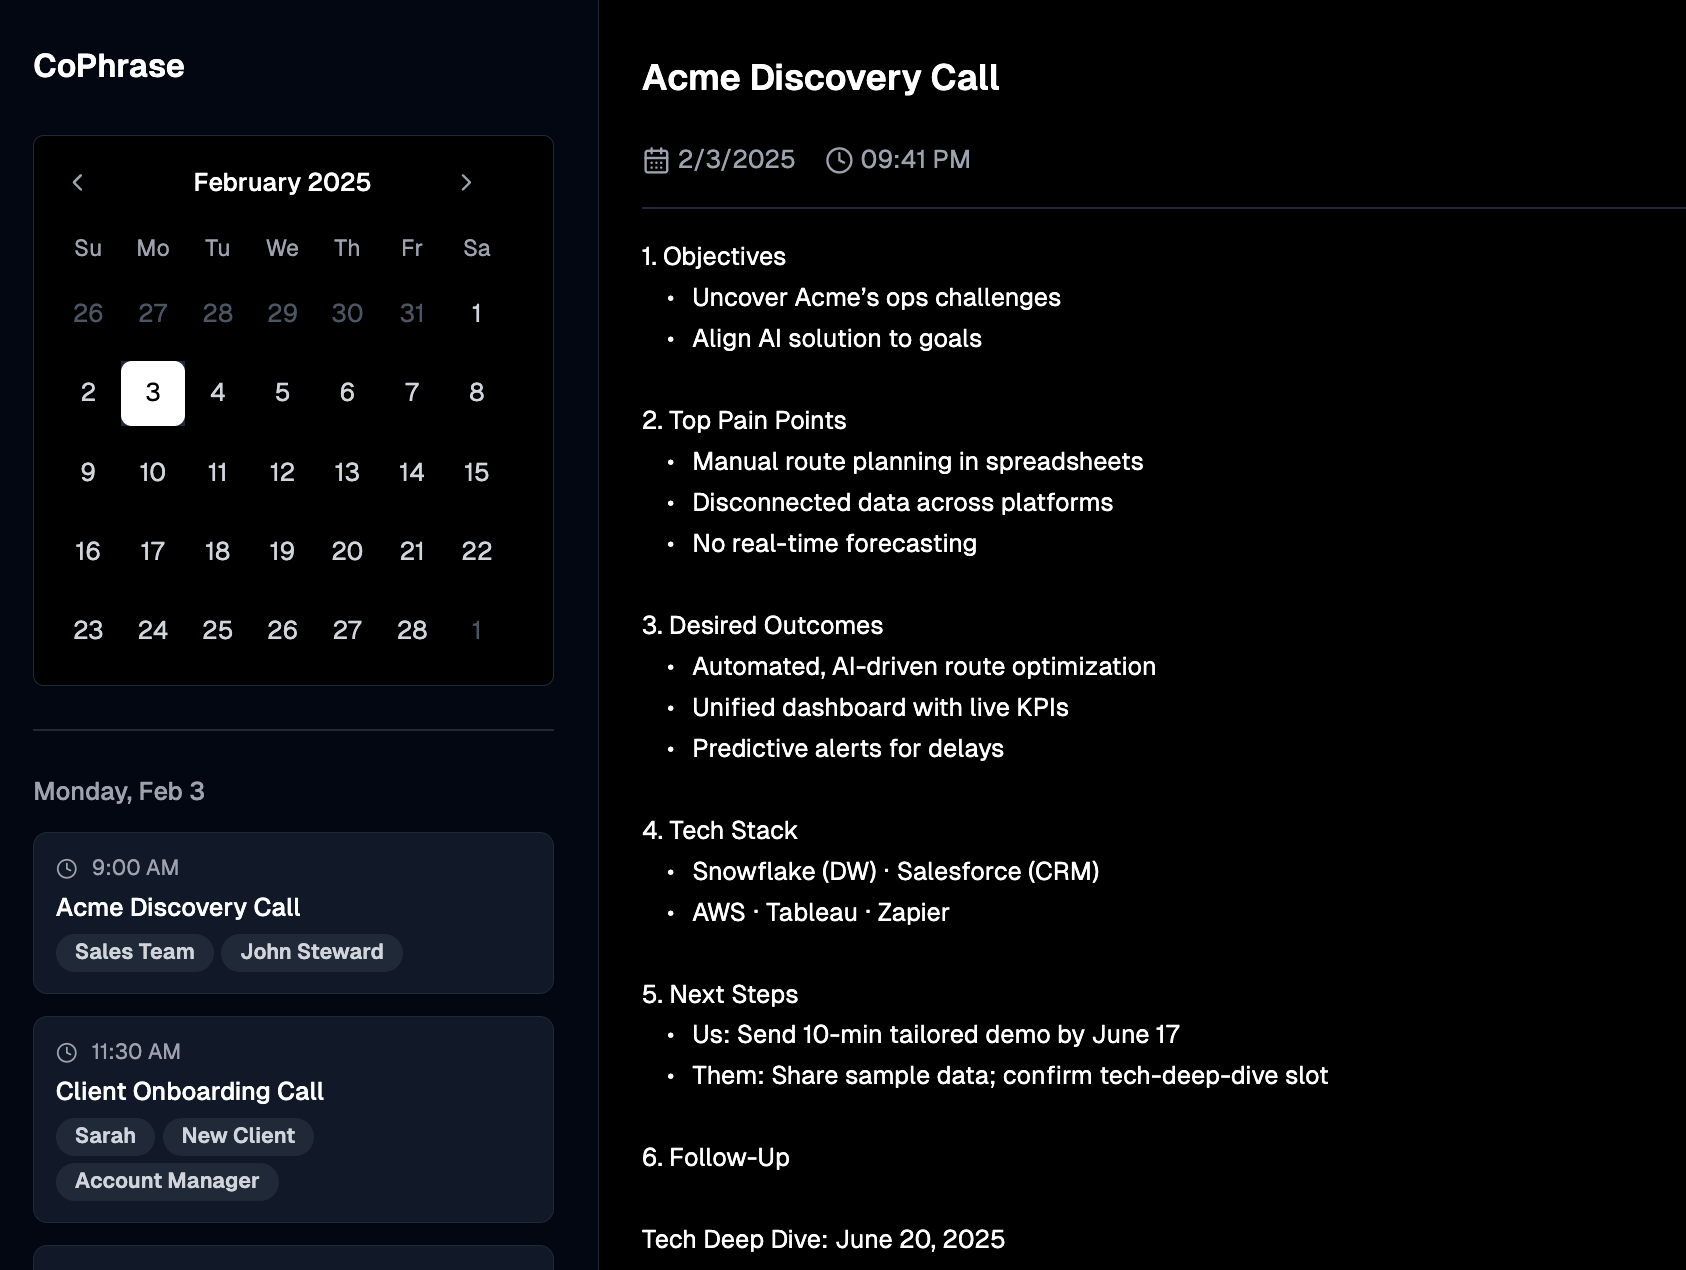Click the Acme Discovery Call note title

pyautogui.click(x=820, y=78)
